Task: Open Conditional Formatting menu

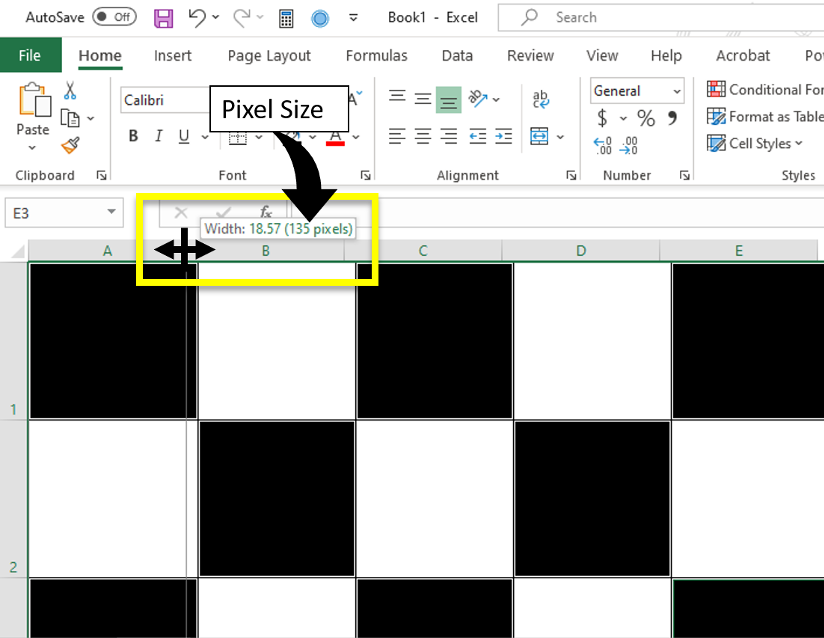Action: [765, 90]
